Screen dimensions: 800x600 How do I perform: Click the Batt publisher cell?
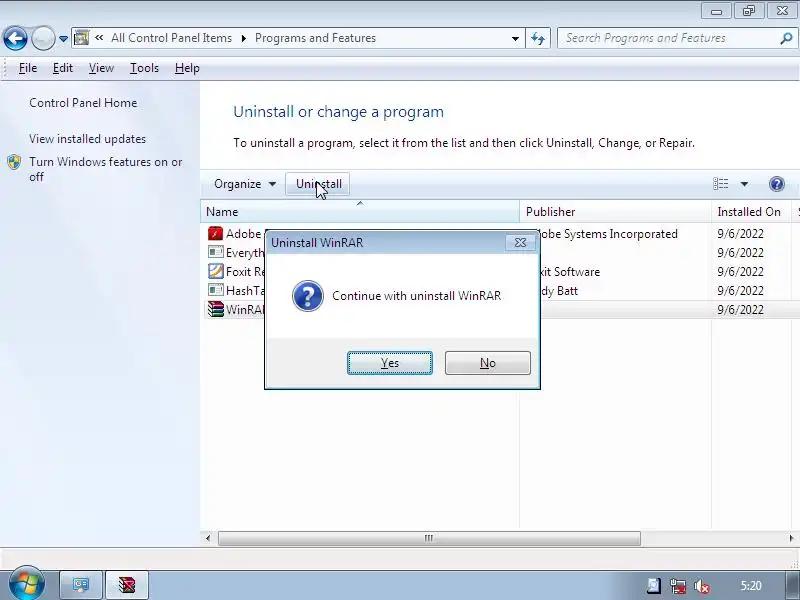(x=559, y=291)
